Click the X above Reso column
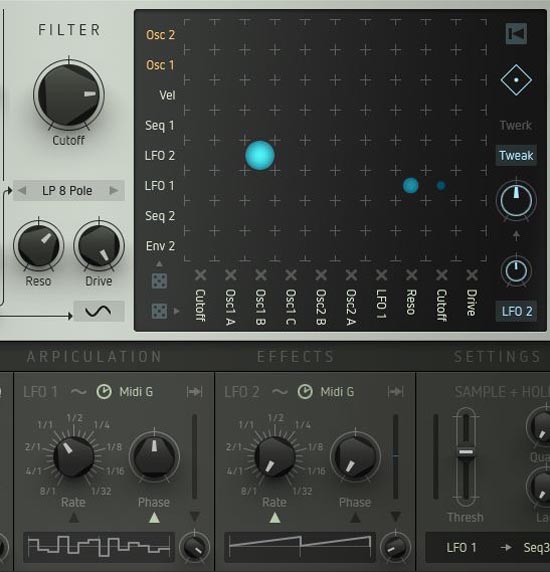The width and height of the screenshot is (550, 572). click(411, 275)
